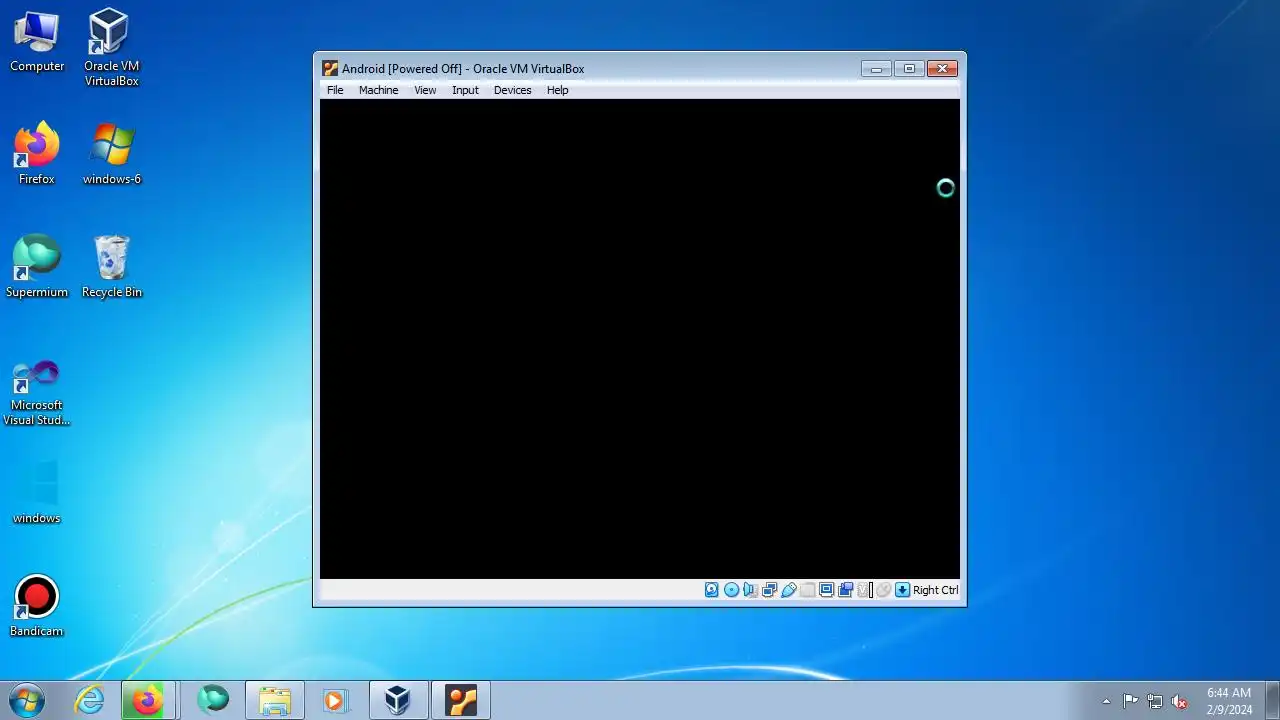
Task: Click the shared folders status icon
Action: coord(807,590)
